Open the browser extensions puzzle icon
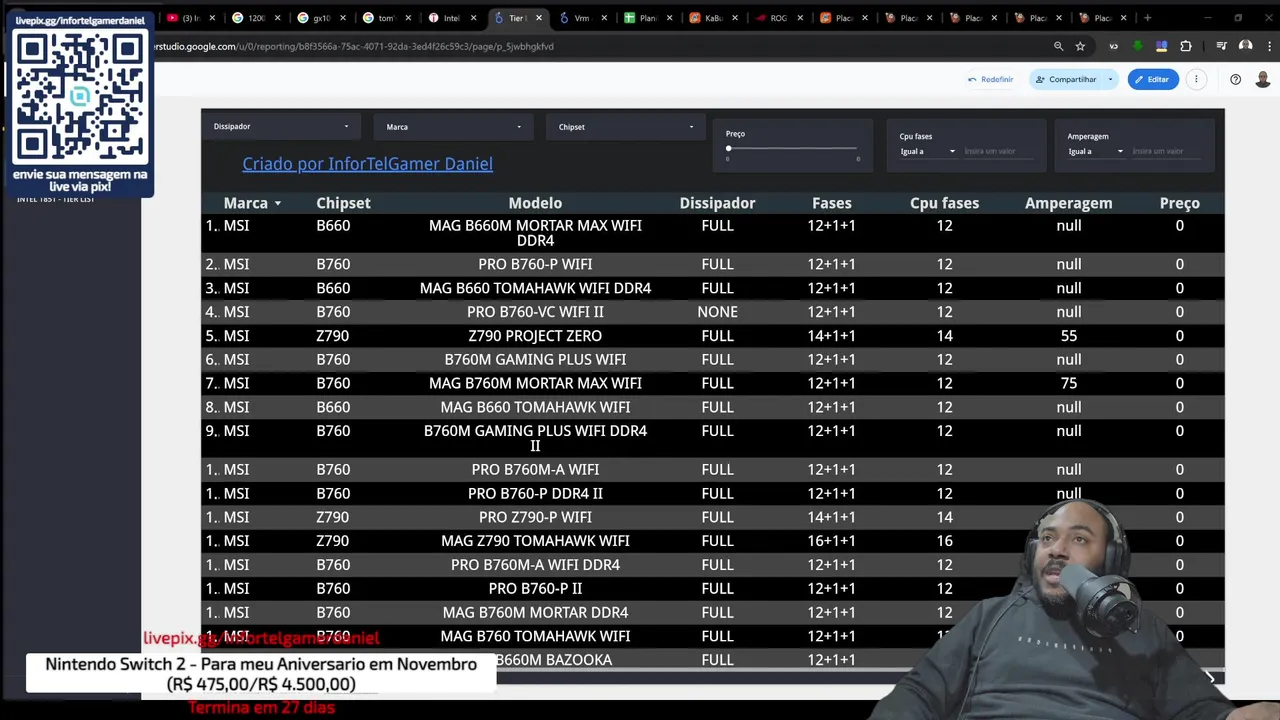Image resolution: width=1280 pixels, height=720 pixels. point(1186,46)
